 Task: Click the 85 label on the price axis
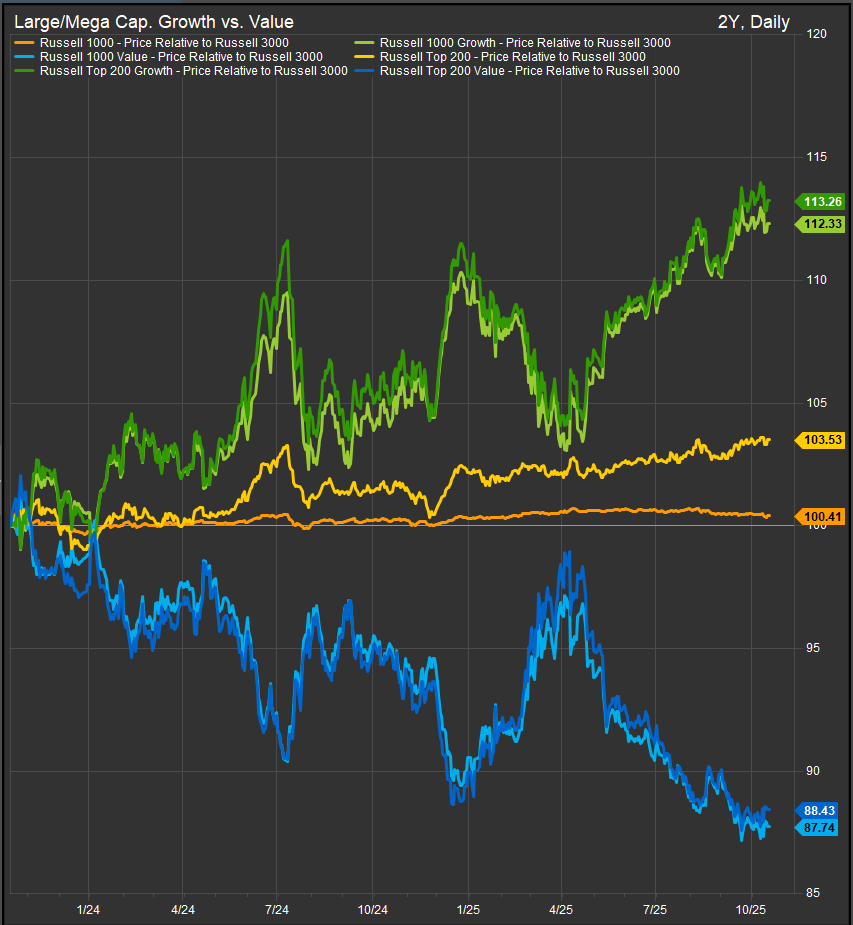[x=814, y=893]
